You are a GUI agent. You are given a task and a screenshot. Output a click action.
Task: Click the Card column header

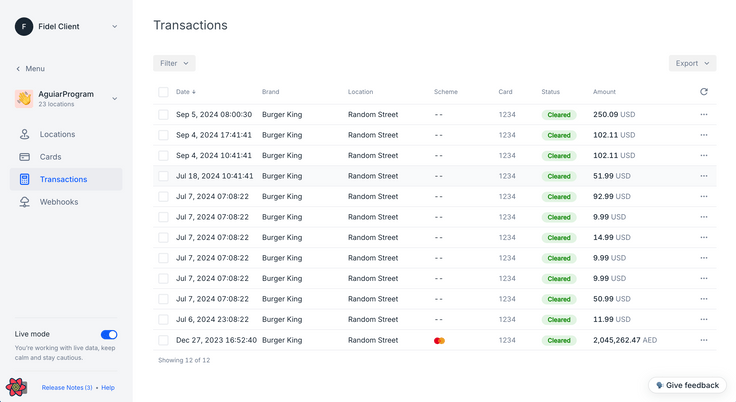[505, 92]
